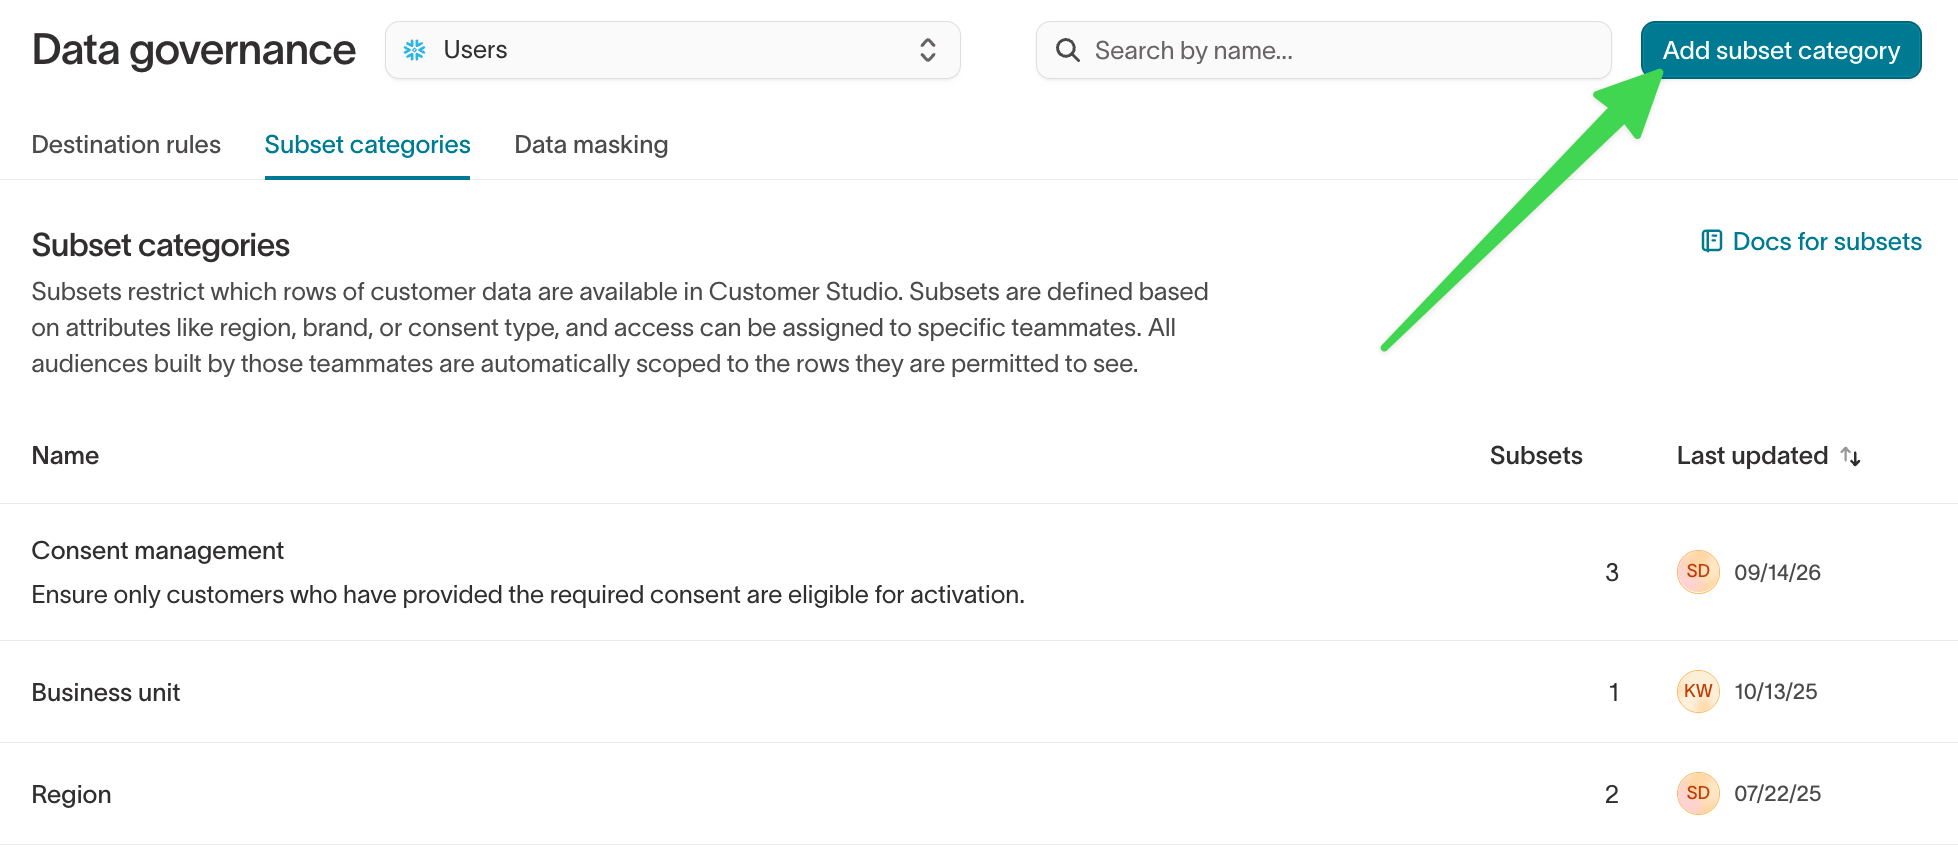Screen dimensions: 1958x868
Task: Click the SD avatar in the Consent management row
Action: pos(1698,572)
